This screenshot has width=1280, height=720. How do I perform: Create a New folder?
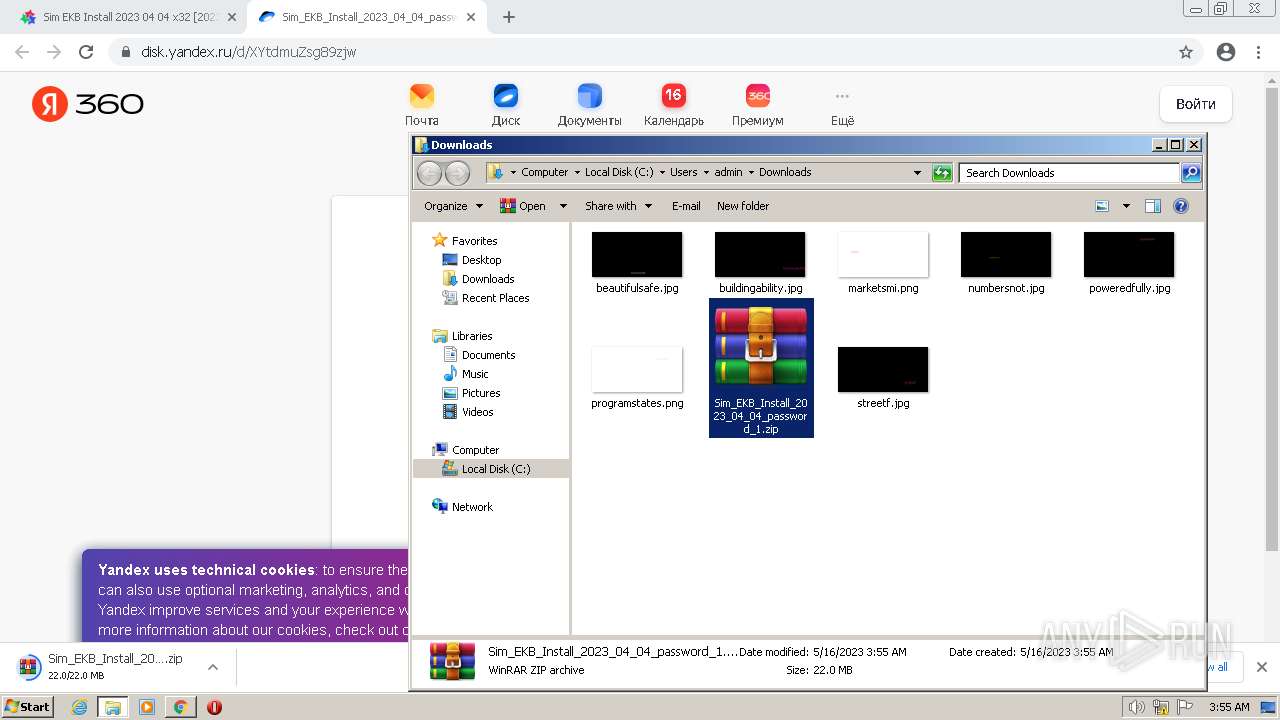[x=743, y=206]
